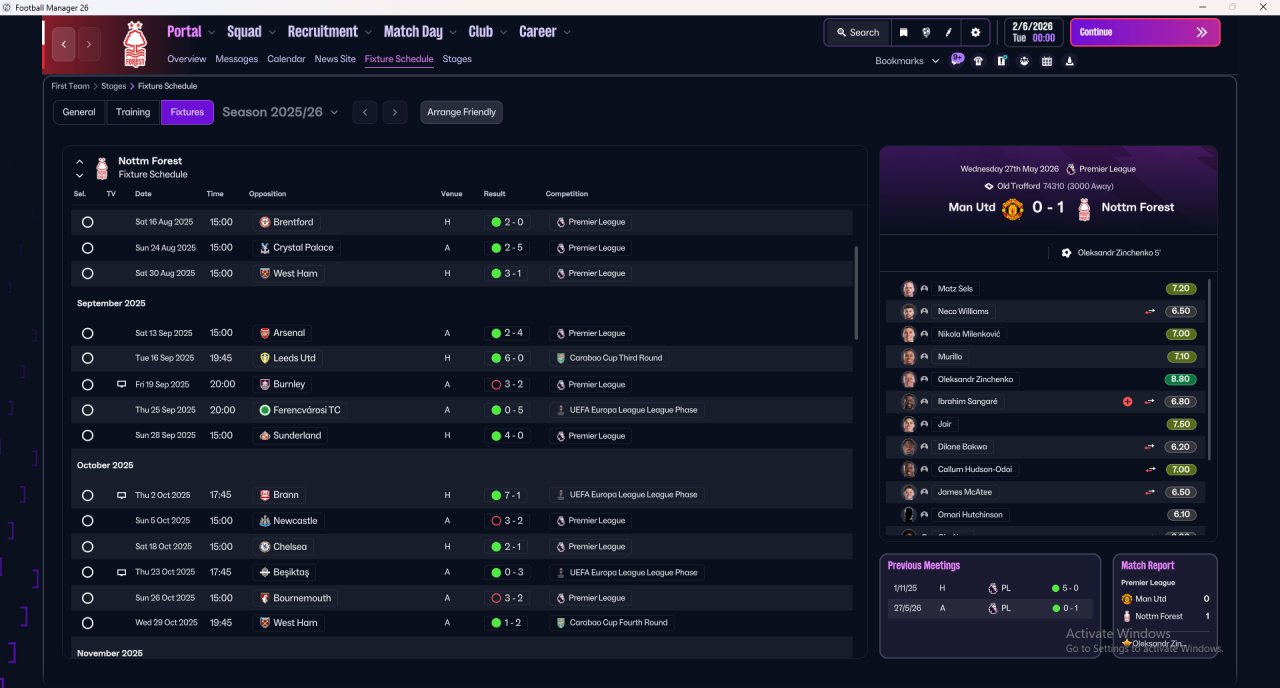Screen dimensions: 1280x688
Task: Click the shirt icon in bookmarks bar
Action: point(978,61)
